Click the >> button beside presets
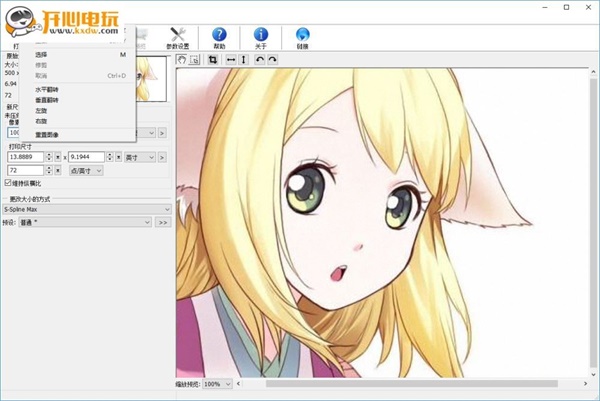Viewport: 600px width, 401px height. point(163,223)
